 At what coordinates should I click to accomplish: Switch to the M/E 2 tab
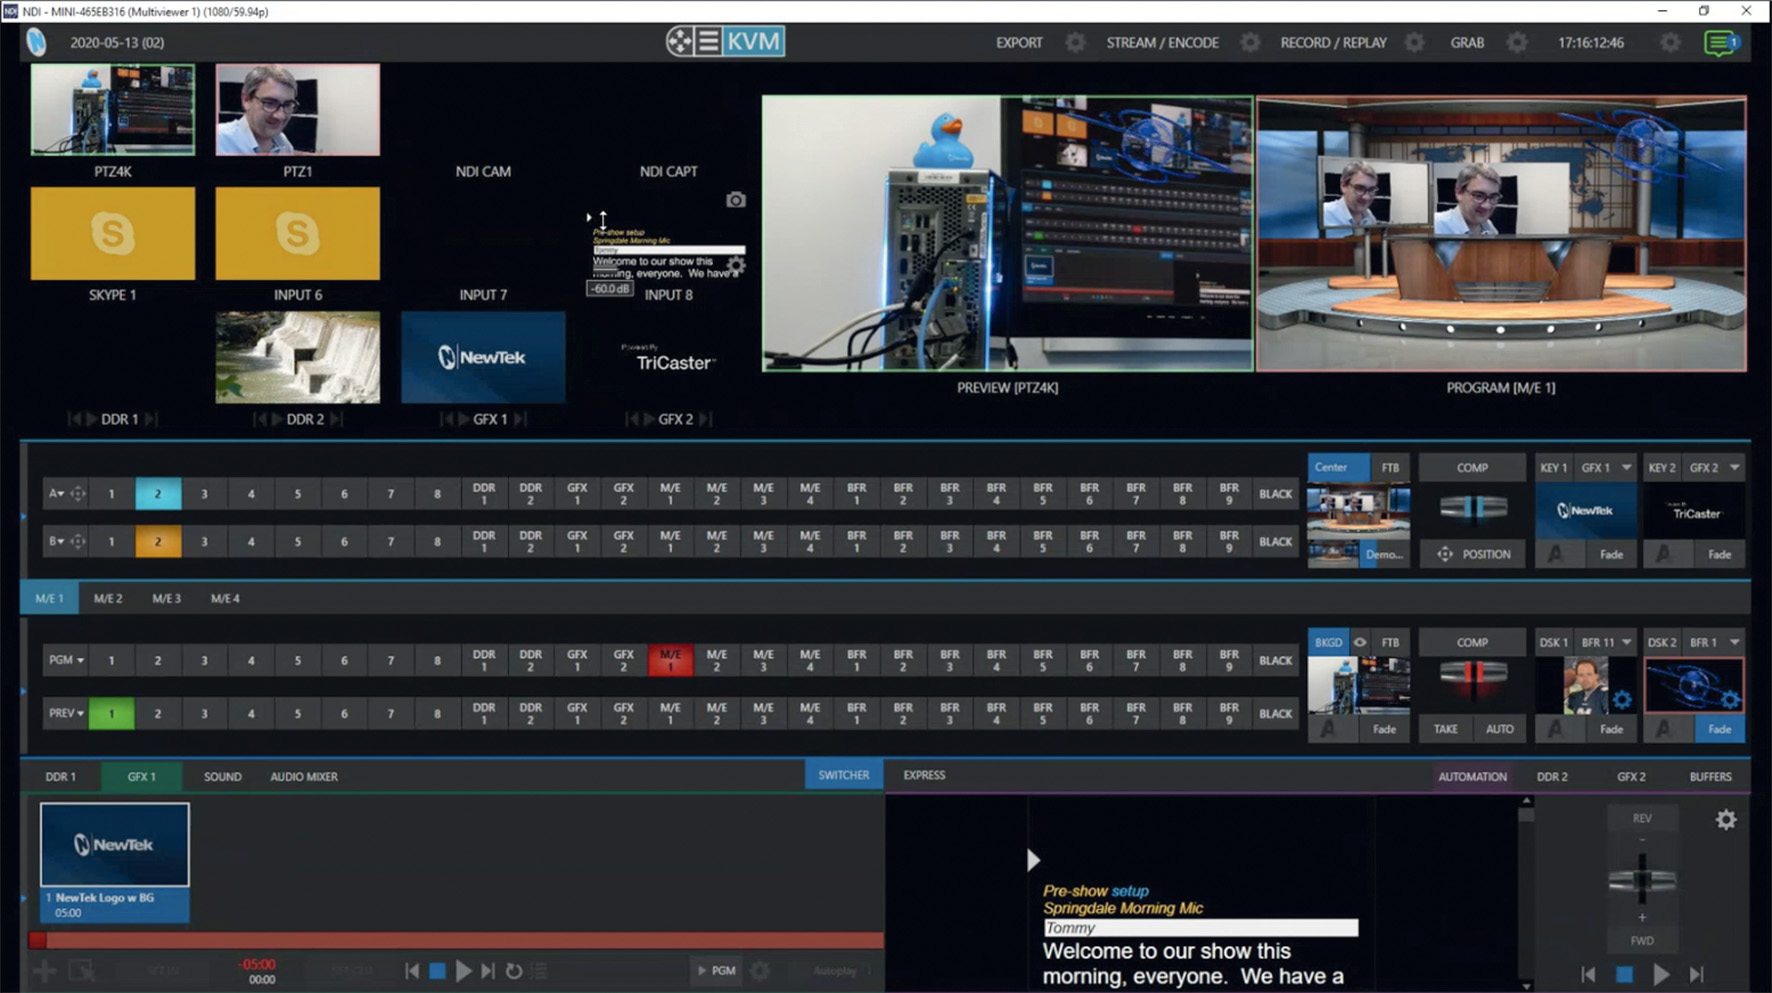click(108, 598)
